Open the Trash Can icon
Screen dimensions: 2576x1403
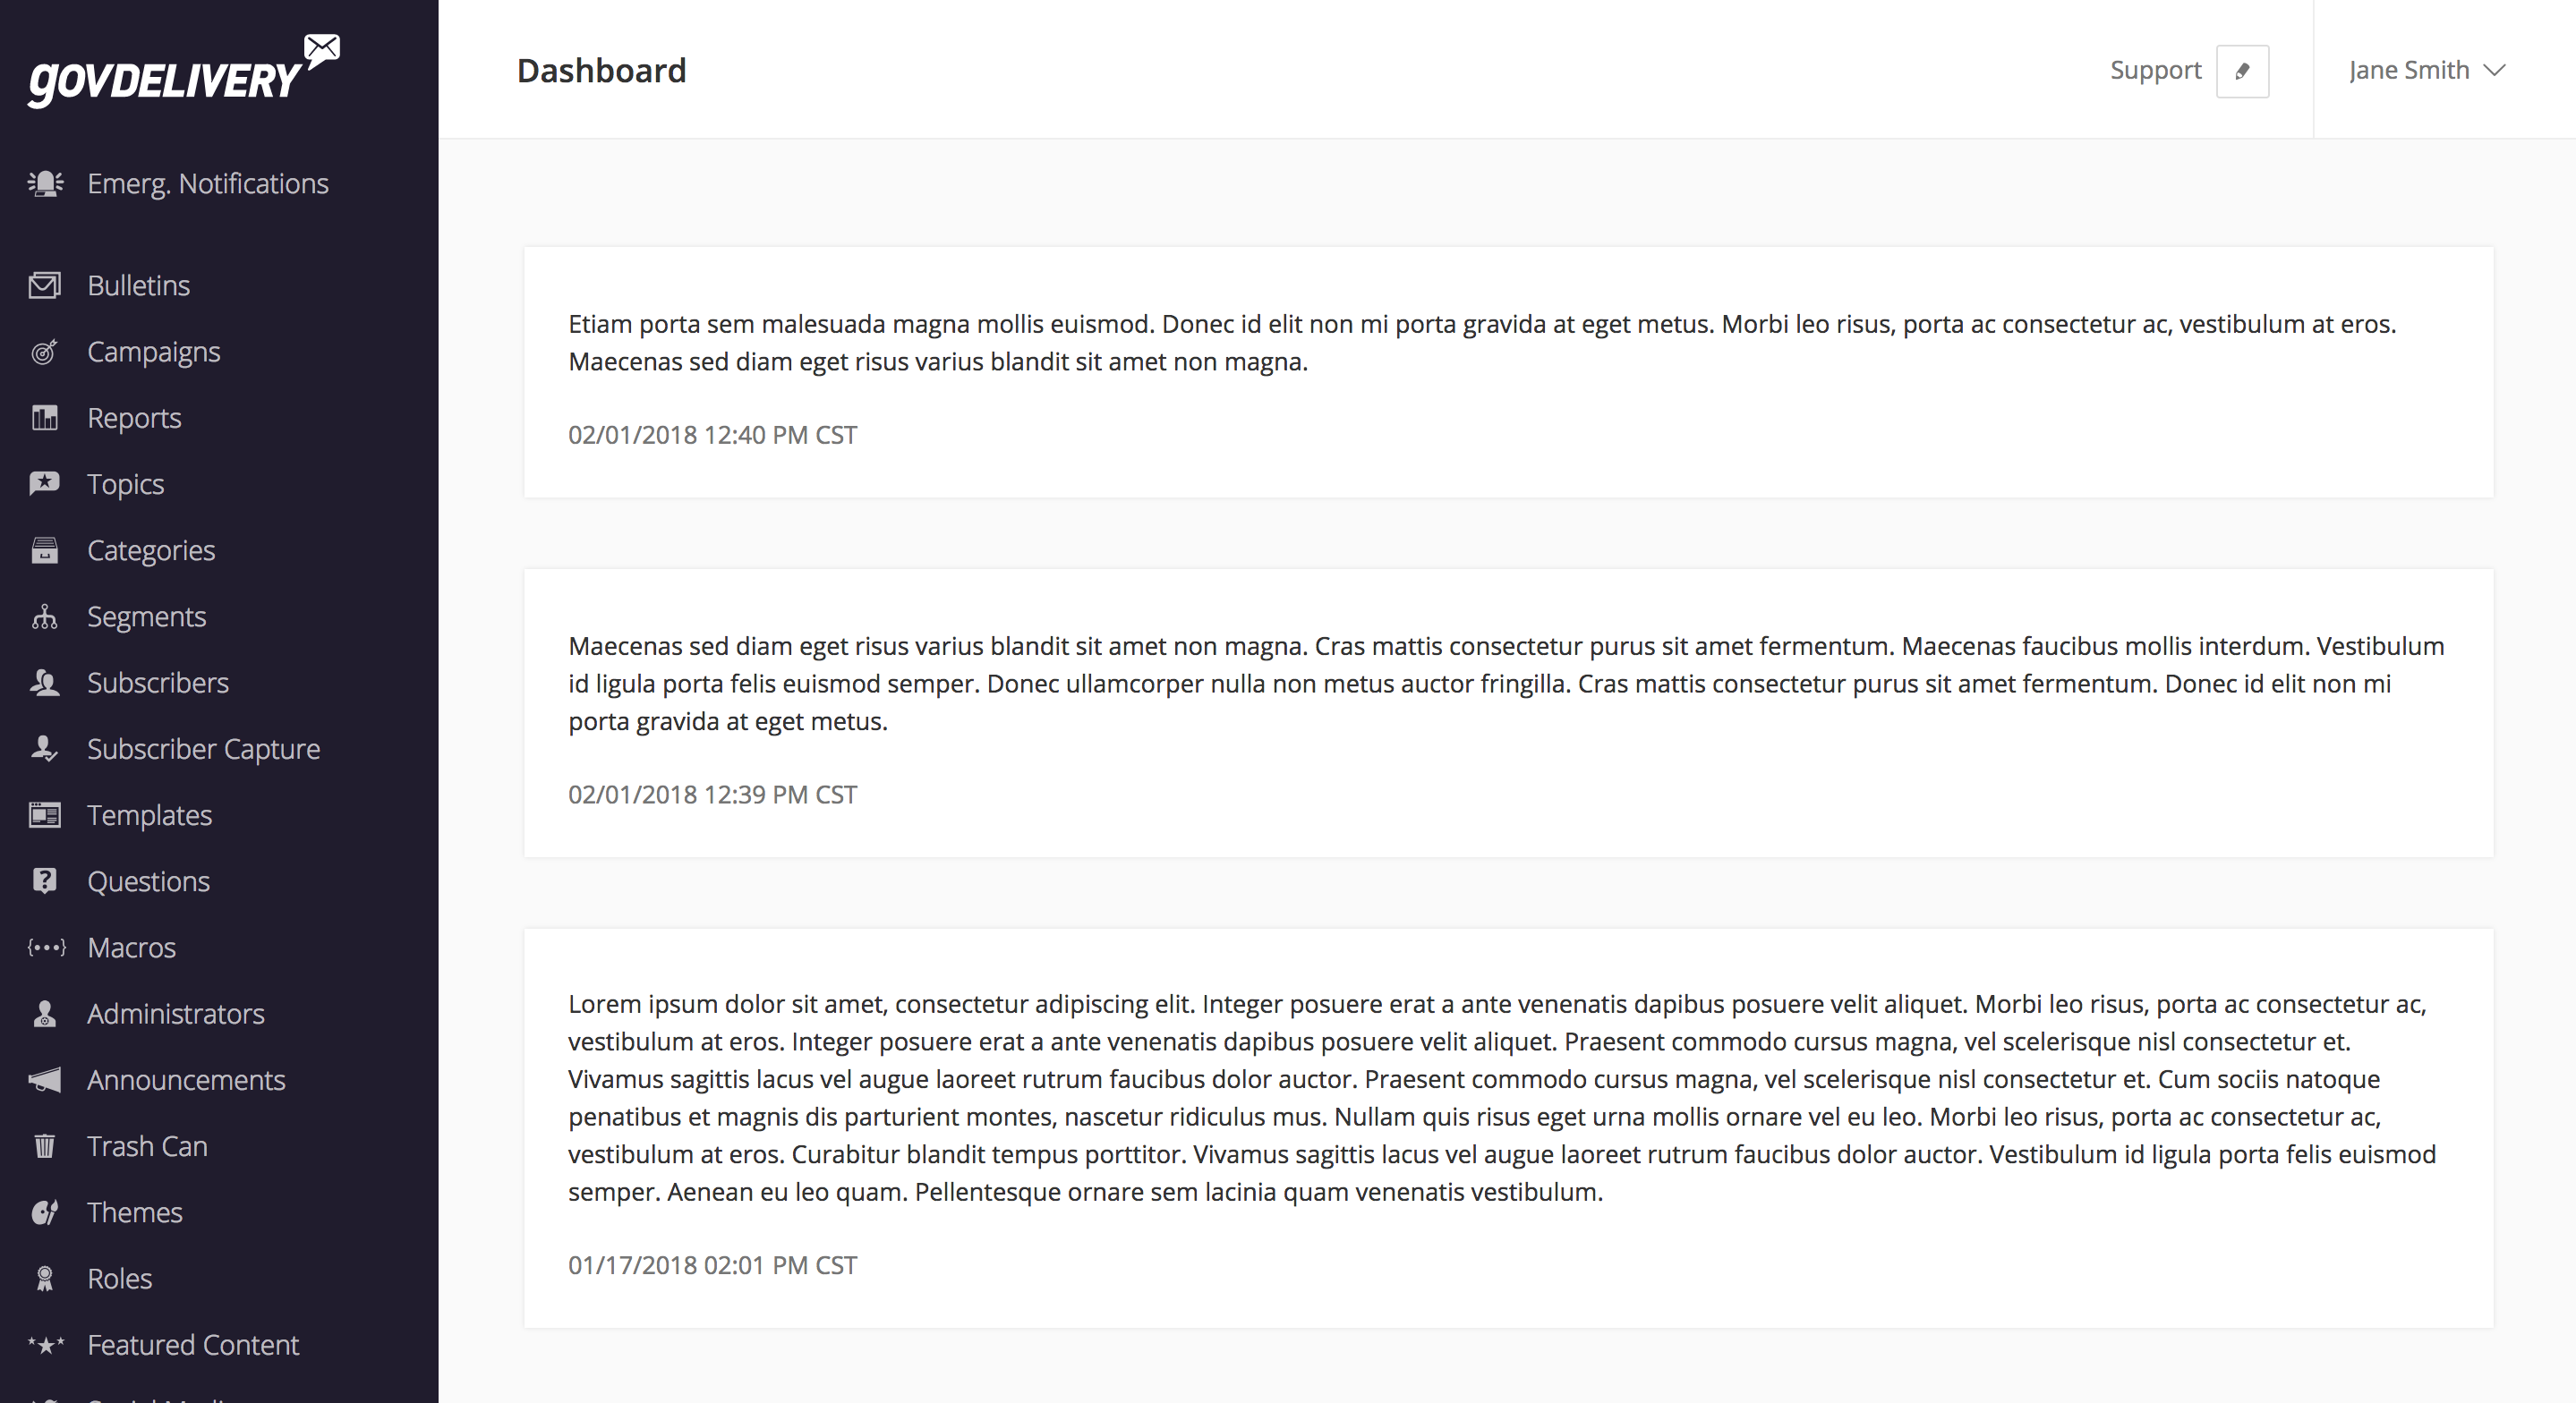(x=45, y=1146)
